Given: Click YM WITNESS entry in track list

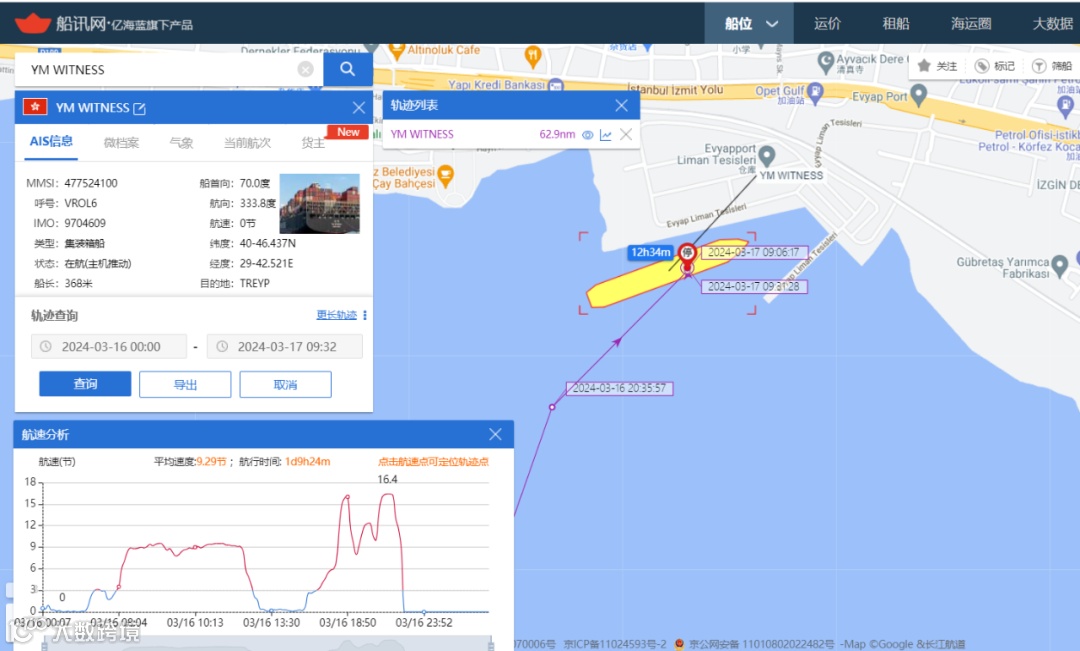Looking at the screenshot, I should pos(422,134).
